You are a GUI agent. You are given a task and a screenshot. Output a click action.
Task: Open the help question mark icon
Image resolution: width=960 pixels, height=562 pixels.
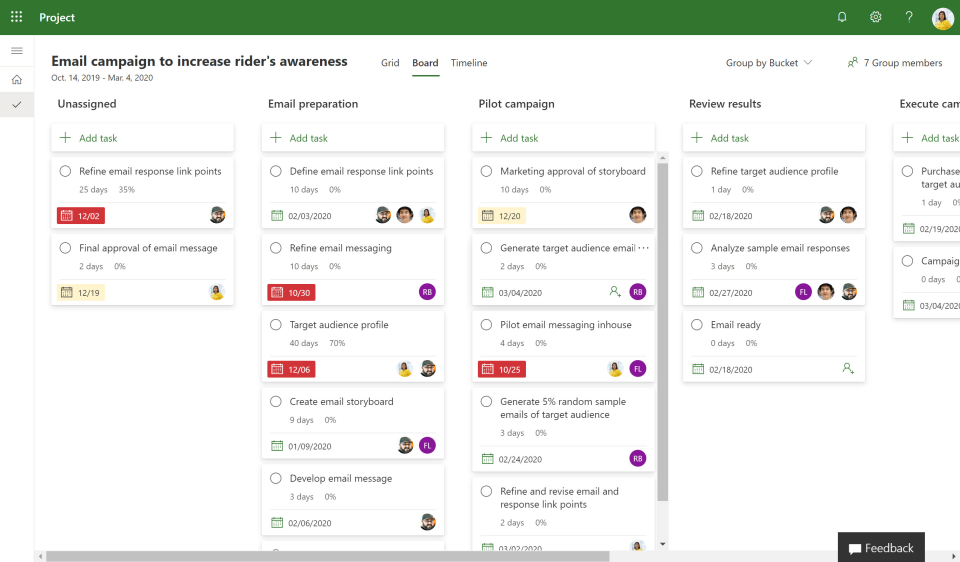pos(909,17)
